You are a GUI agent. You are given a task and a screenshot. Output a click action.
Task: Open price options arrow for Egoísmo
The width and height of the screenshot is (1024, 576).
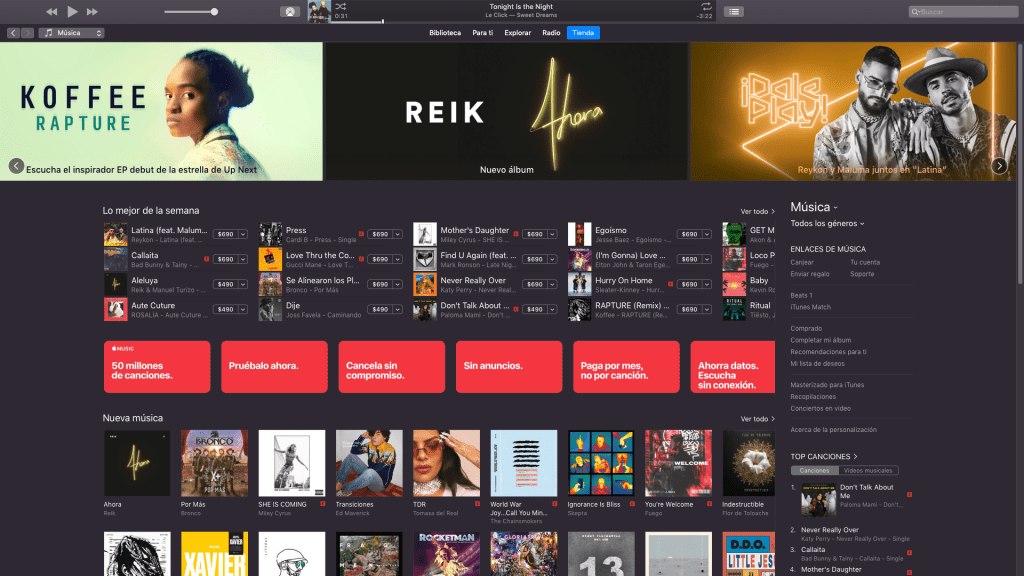707,234
